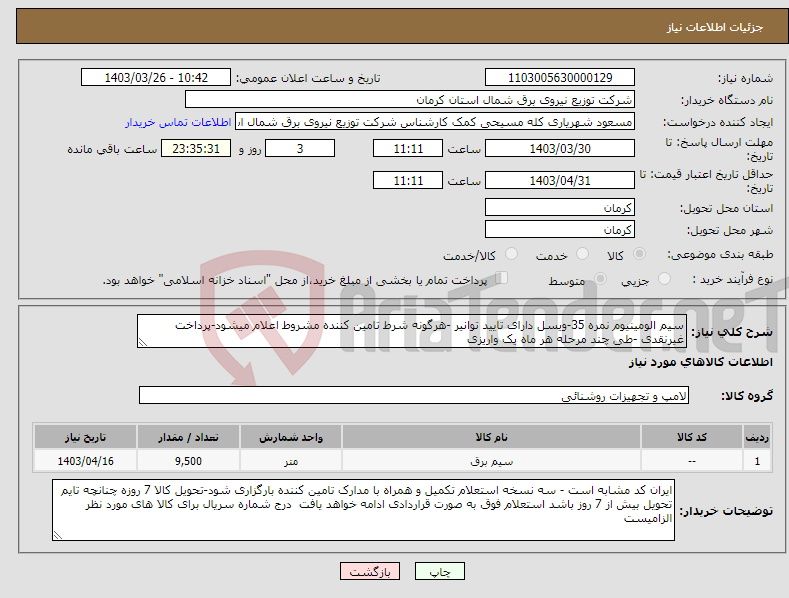Click the response deadline date 1403/03/30
This screenshot has height=598, width=789.
[560, 148]
